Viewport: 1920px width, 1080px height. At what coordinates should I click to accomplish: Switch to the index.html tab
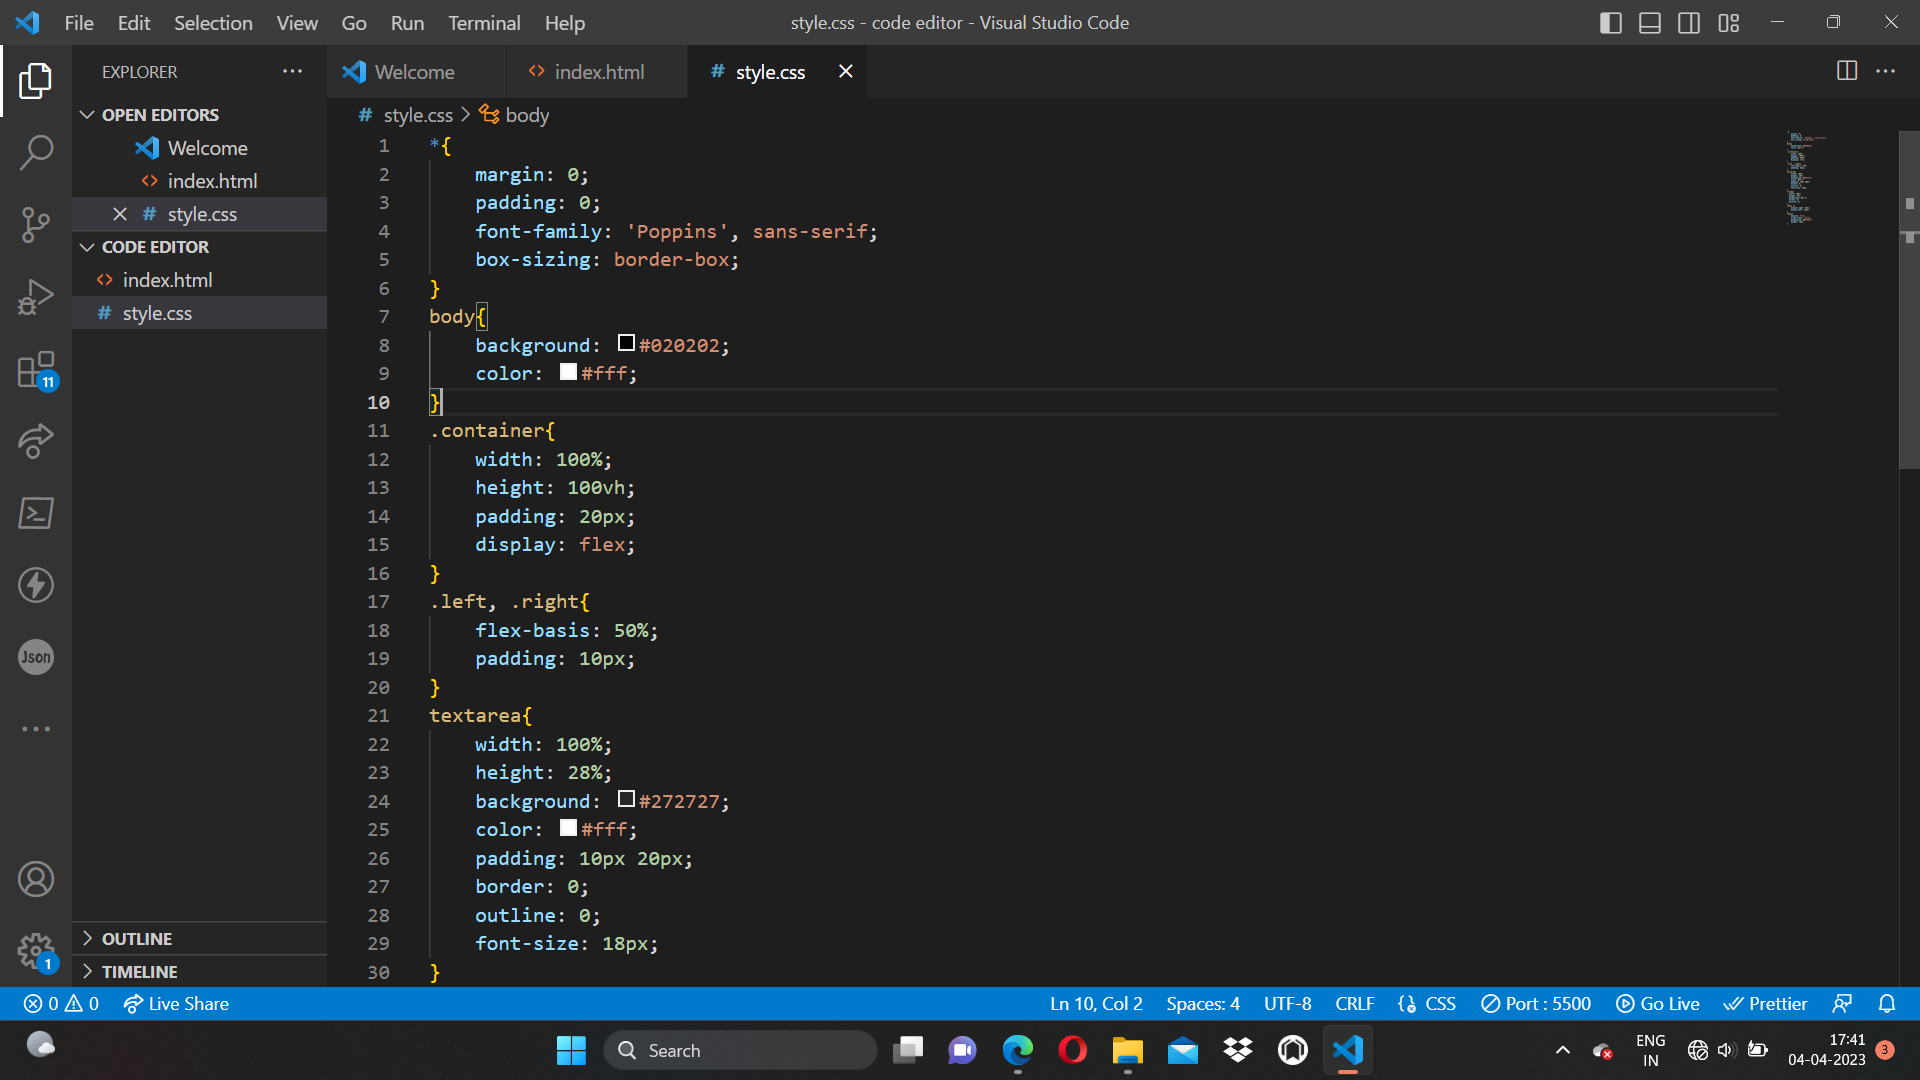pyautogui.click(x=597, y=71)
